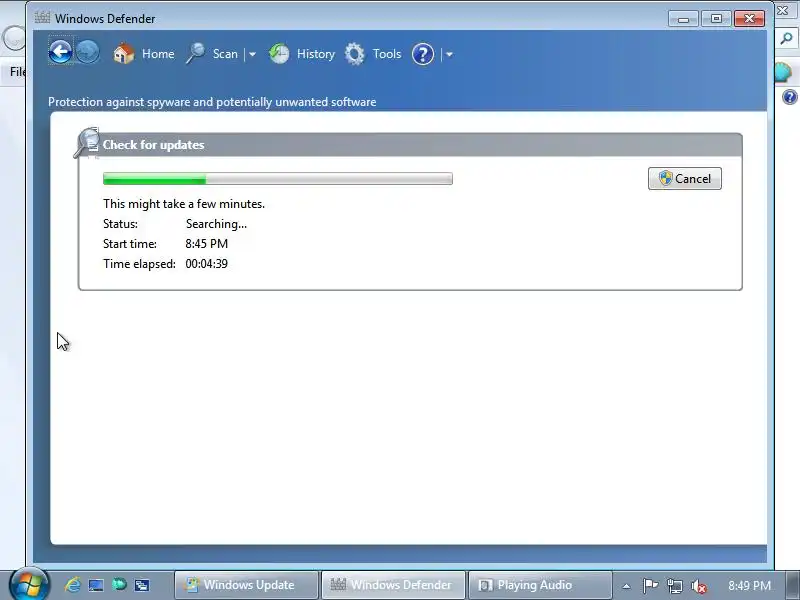Open the 8:49 PM taskbar clock
The height and width of the screenshot is (600, 800).
point(749,585)
